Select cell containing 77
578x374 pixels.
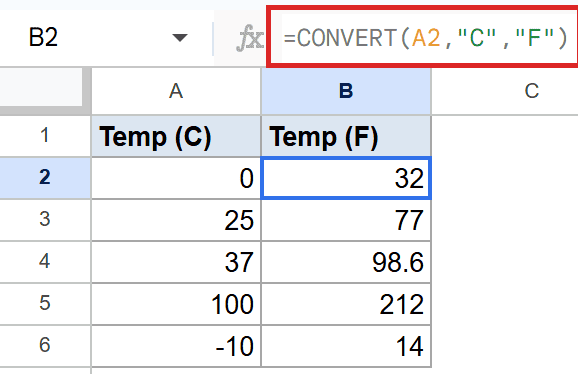(x=346, y=220)
